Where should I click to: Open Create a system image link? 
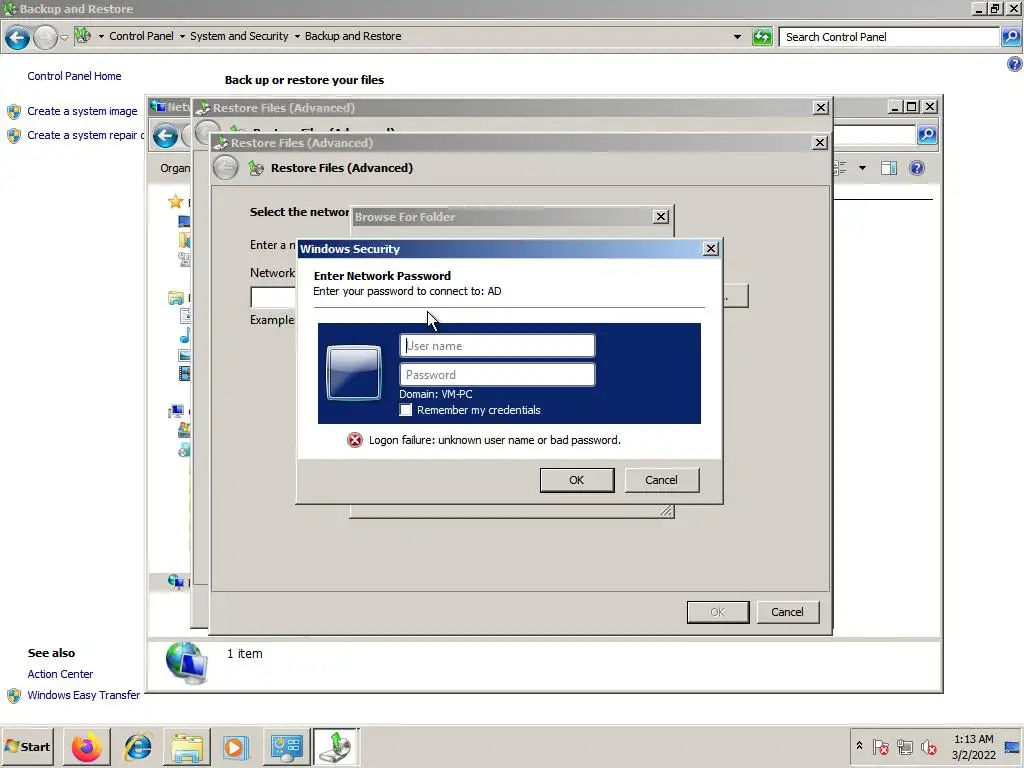point(82,111)
